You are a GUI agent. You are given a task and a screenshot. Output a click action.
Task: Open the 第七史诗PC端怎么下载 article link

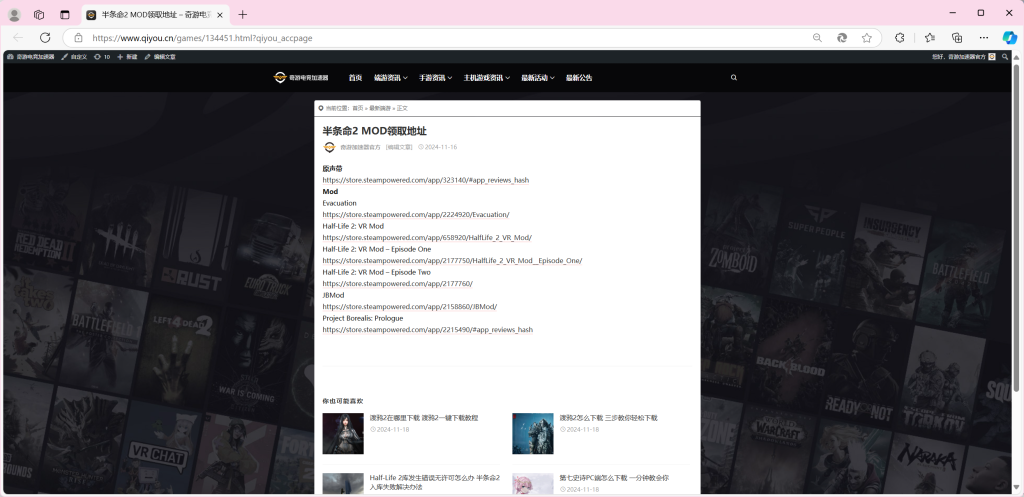(x=614, y=478)
